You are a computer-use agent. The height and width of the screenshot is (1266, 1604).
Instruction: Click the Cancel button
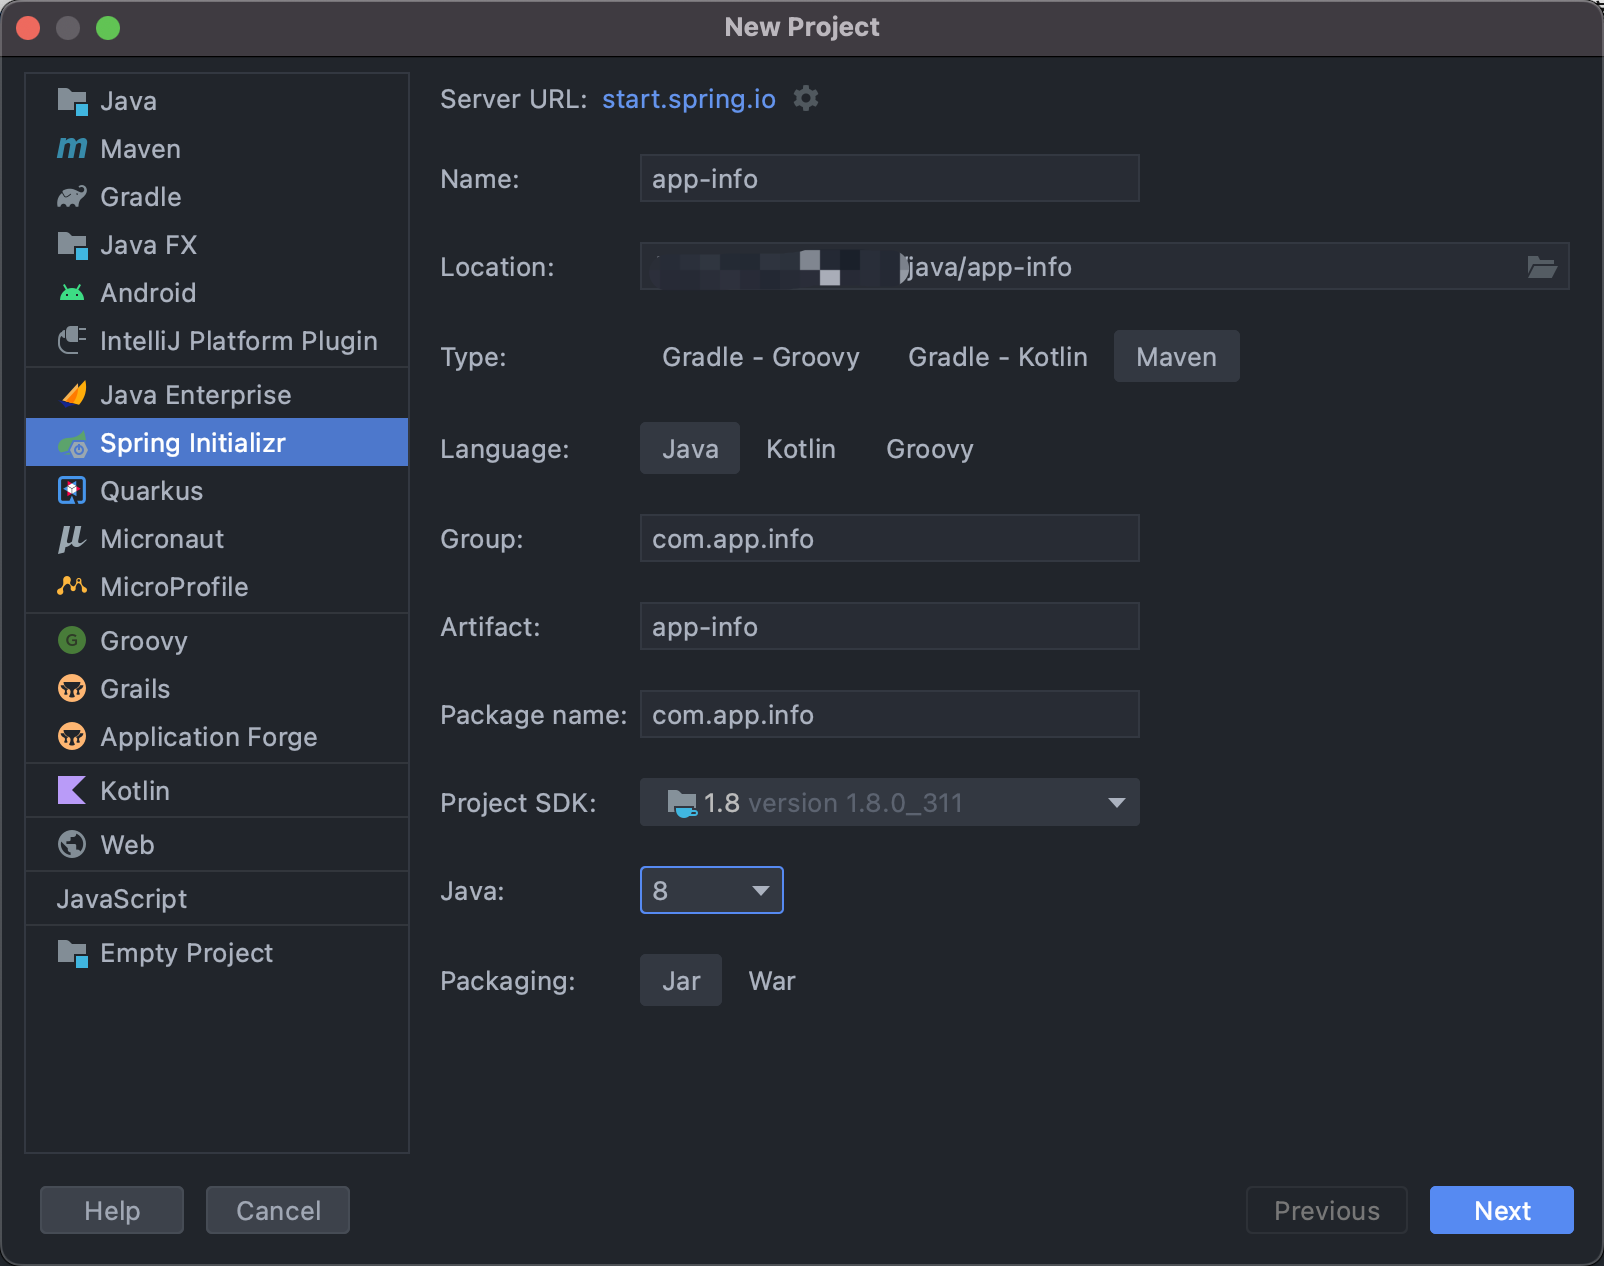point(278,1211)
